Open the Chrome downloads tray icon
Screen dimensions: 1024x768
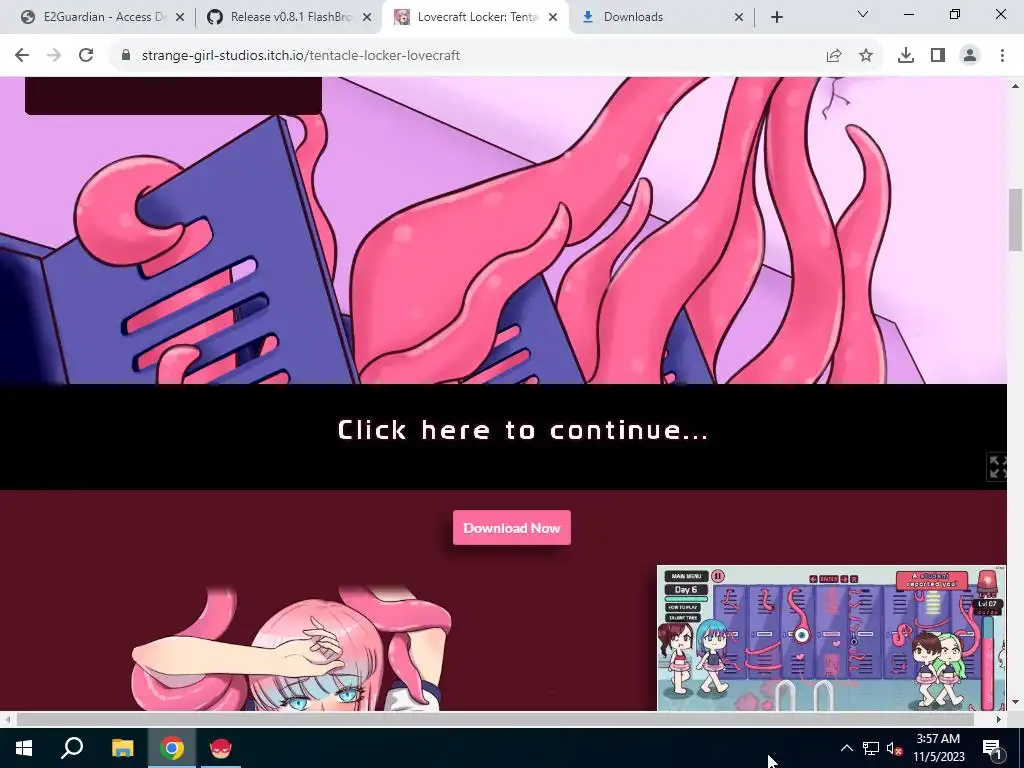906,56
